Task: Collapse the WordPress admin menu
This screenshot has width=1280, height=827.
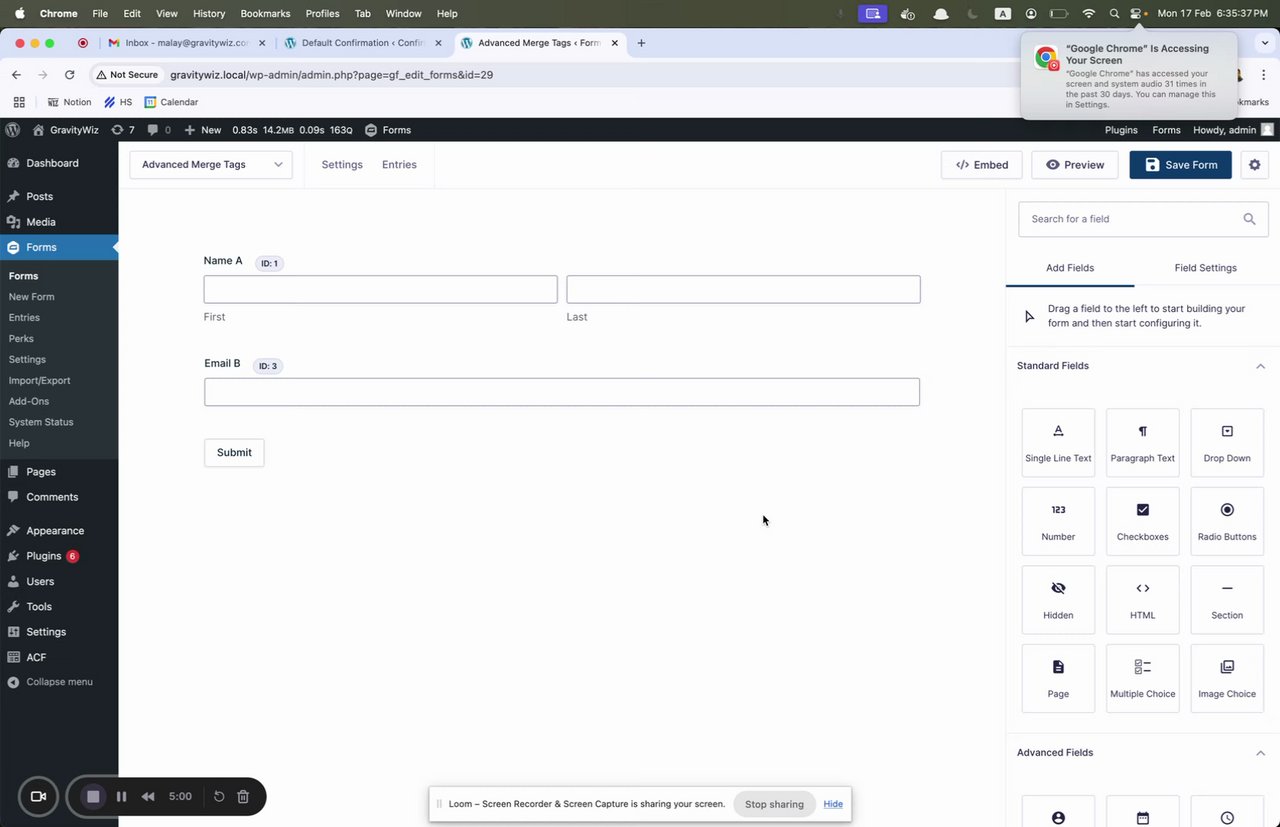Action: 50,682
